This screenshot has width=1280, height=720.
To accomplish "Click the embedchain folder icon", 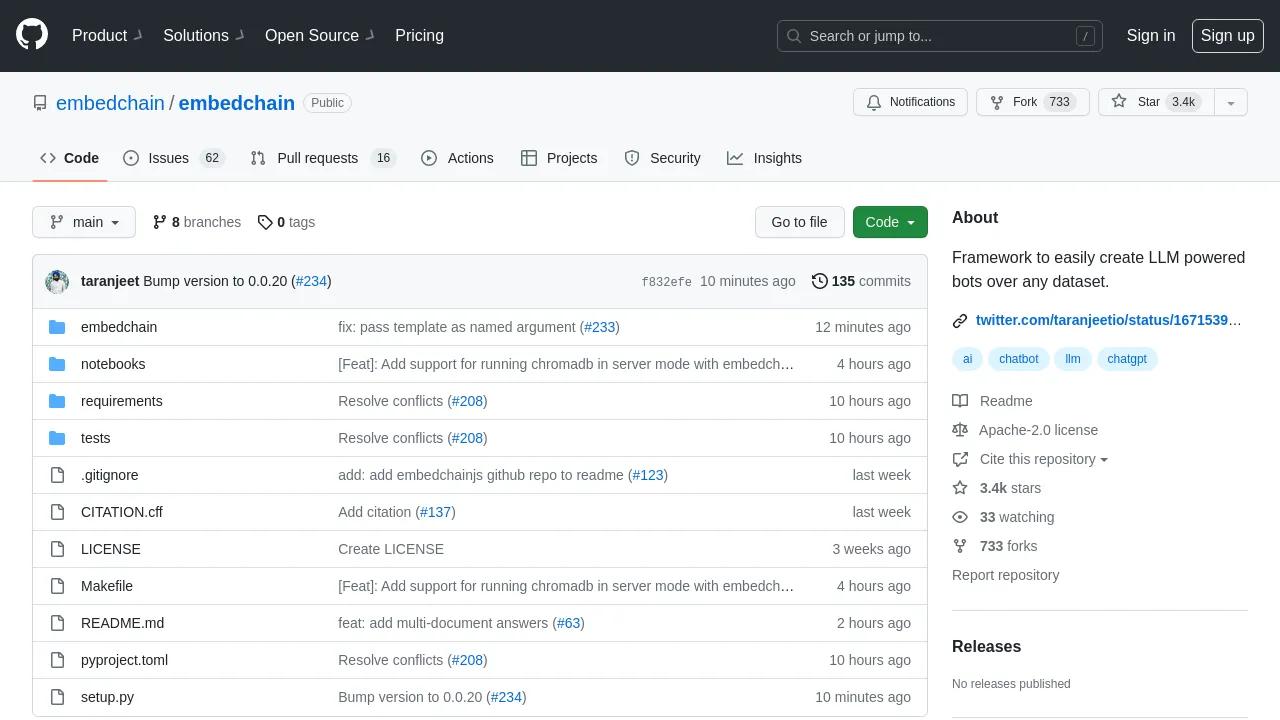I will click(57, 327).
